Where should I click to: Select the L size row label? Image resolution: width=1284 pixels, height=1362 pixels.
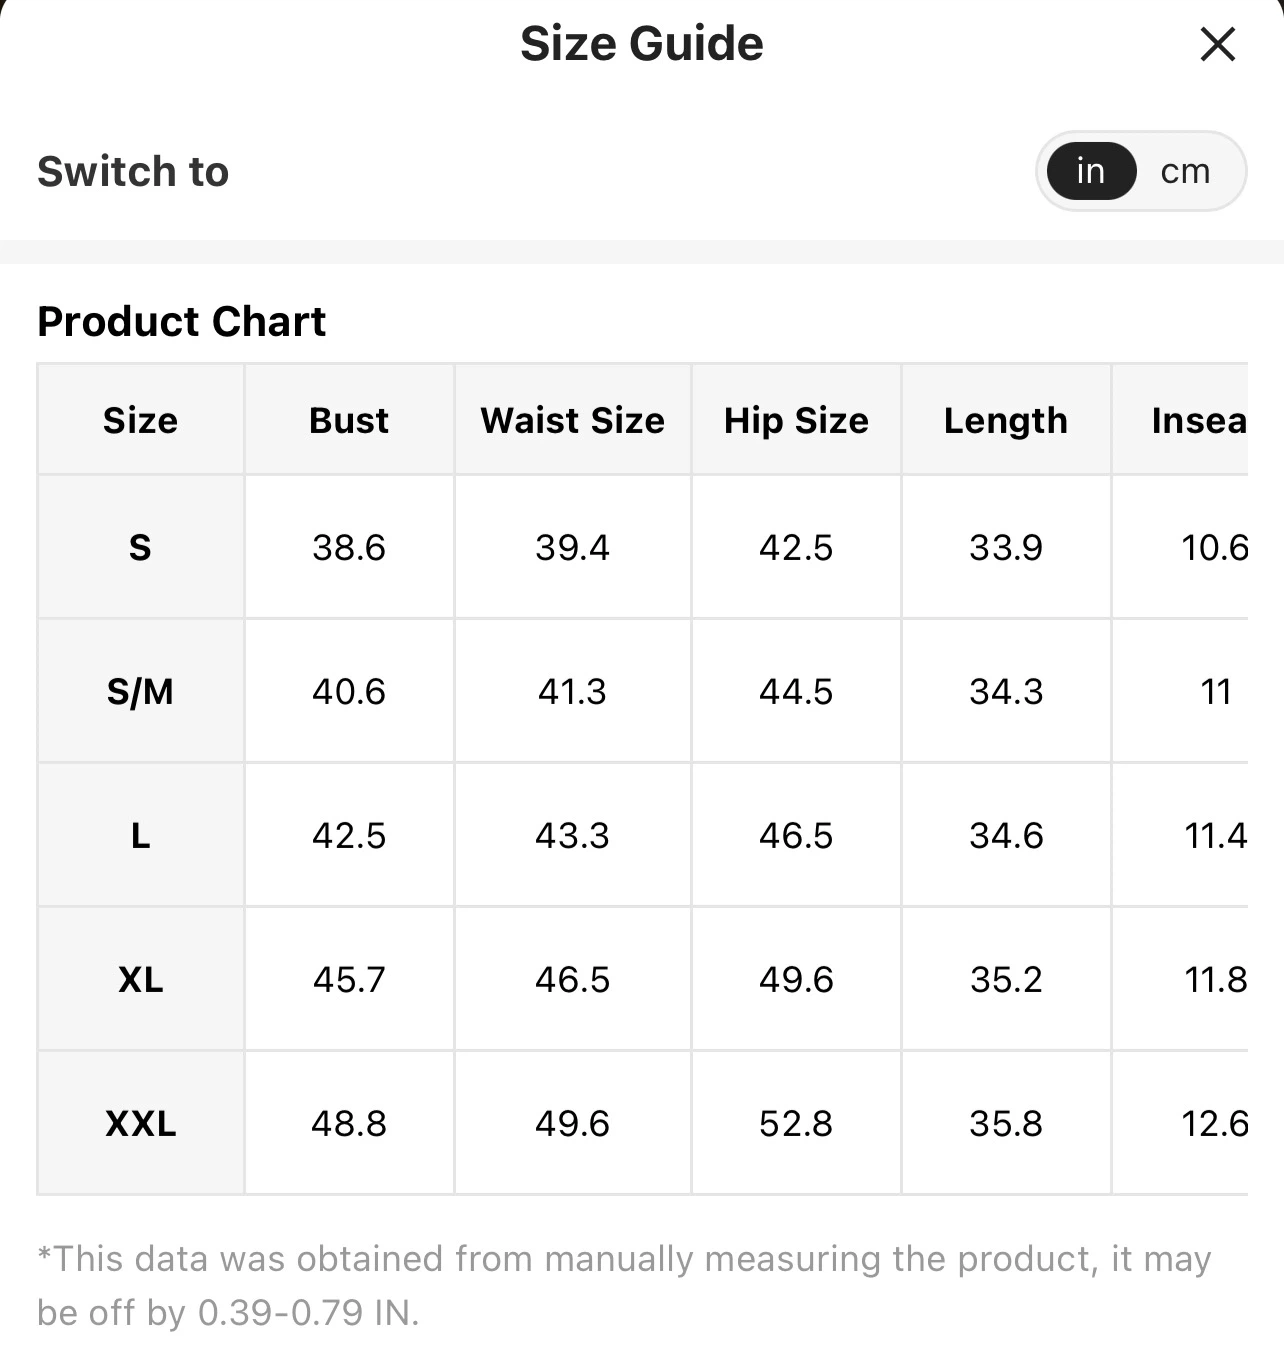(x=141, y=835)
